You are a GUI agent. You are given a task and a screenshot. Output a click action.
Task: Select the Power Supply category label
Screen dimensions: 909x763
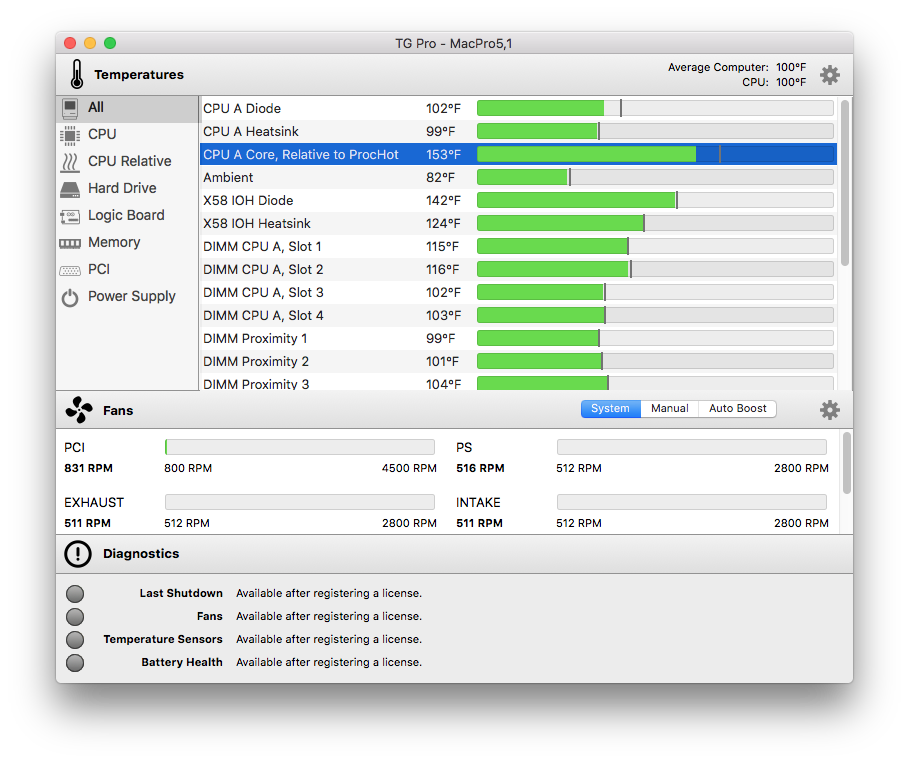point(132,296)
